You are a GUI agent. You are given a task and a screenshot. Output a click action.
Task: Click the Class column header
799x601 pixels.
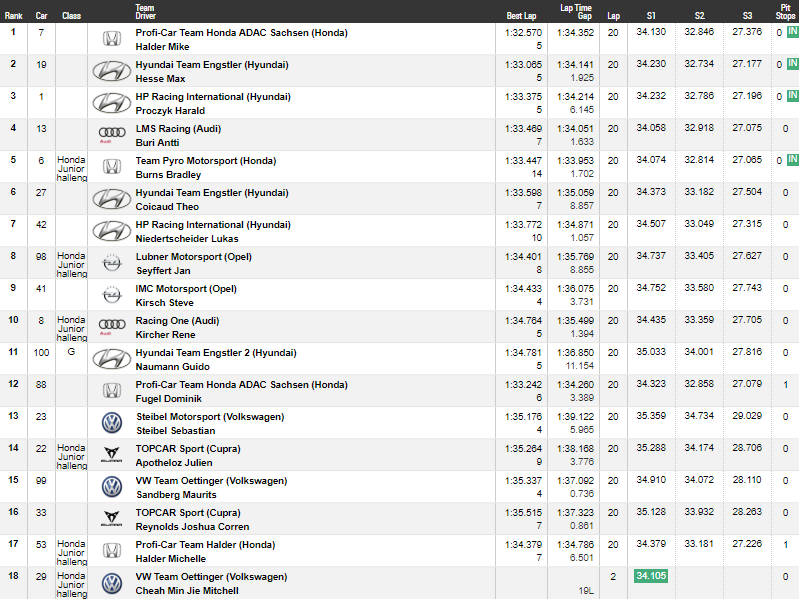point(71,16)
